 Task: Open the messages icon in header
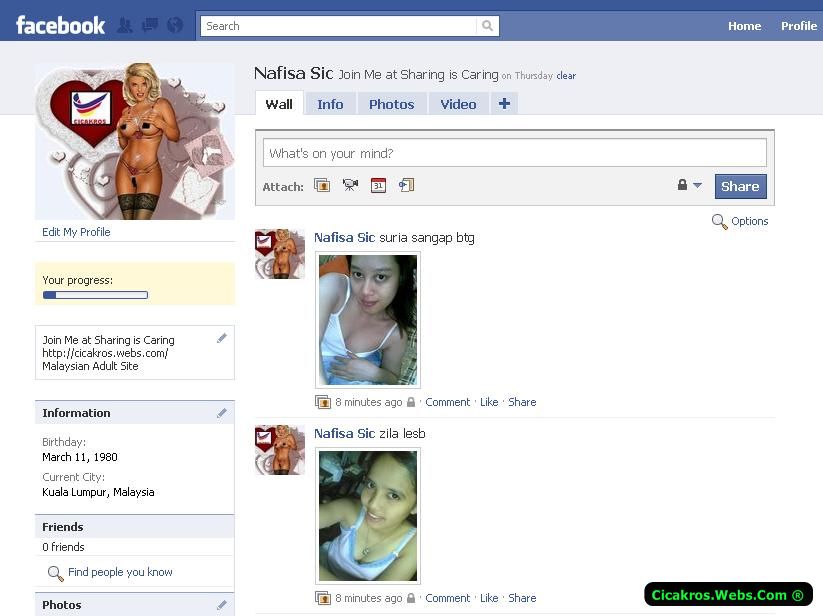[x=150, y=25]
